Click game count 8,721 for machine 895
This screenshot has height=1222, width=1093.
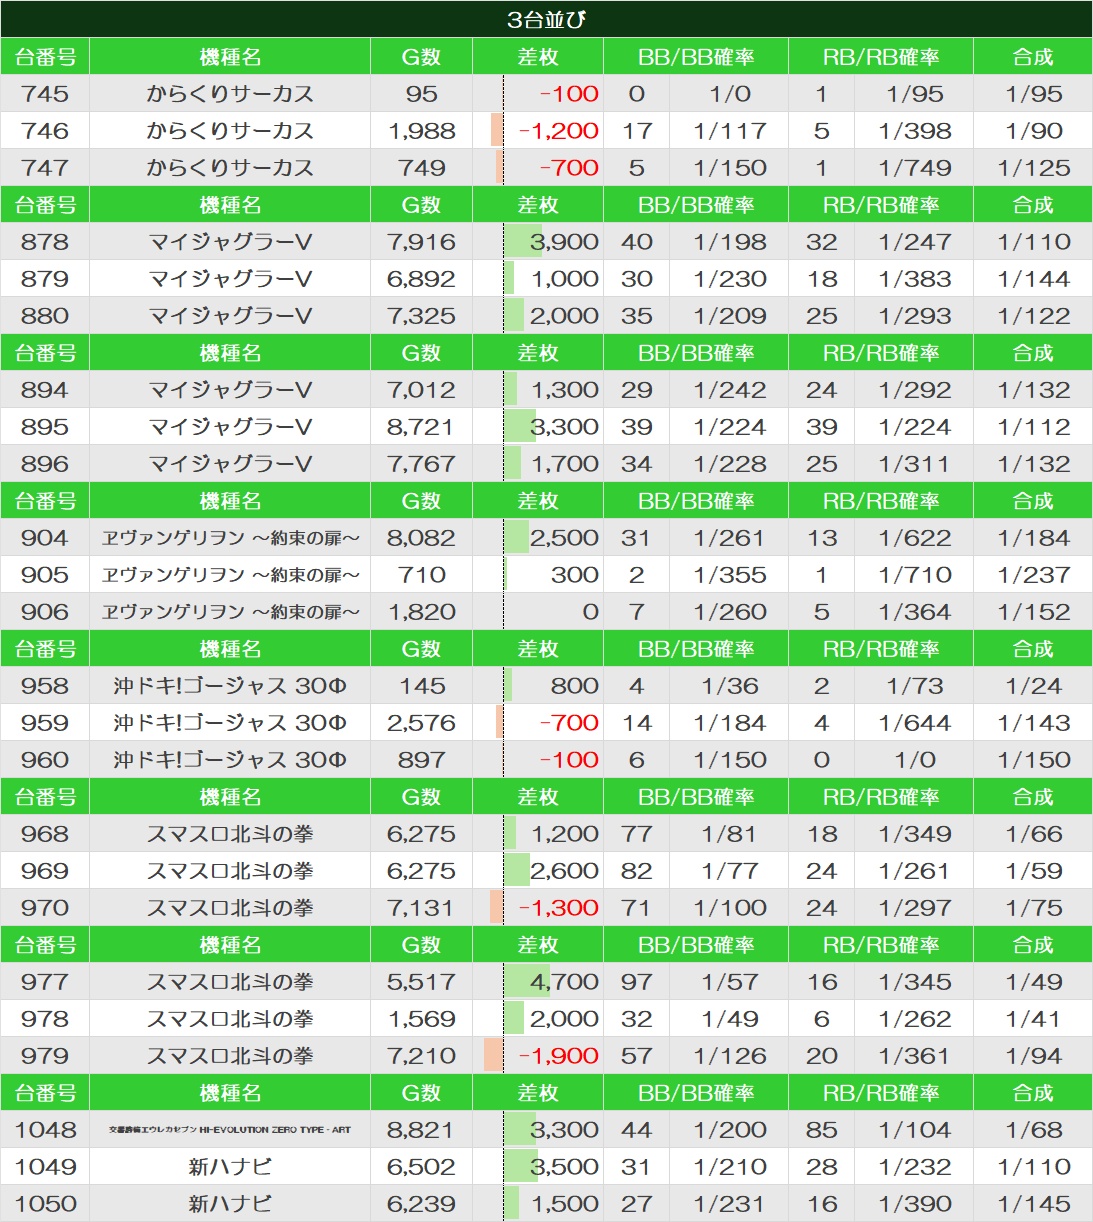(421, 427)
